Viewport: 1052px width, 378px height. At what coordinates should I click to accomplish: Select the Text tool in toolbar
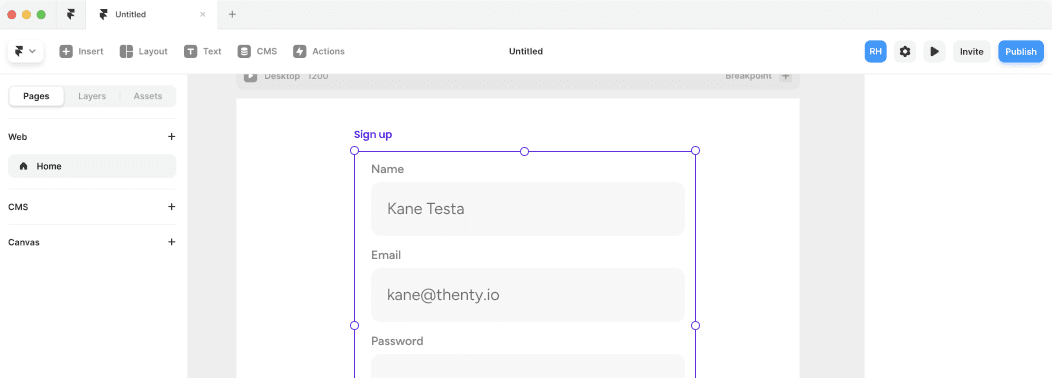coord(203,52)
